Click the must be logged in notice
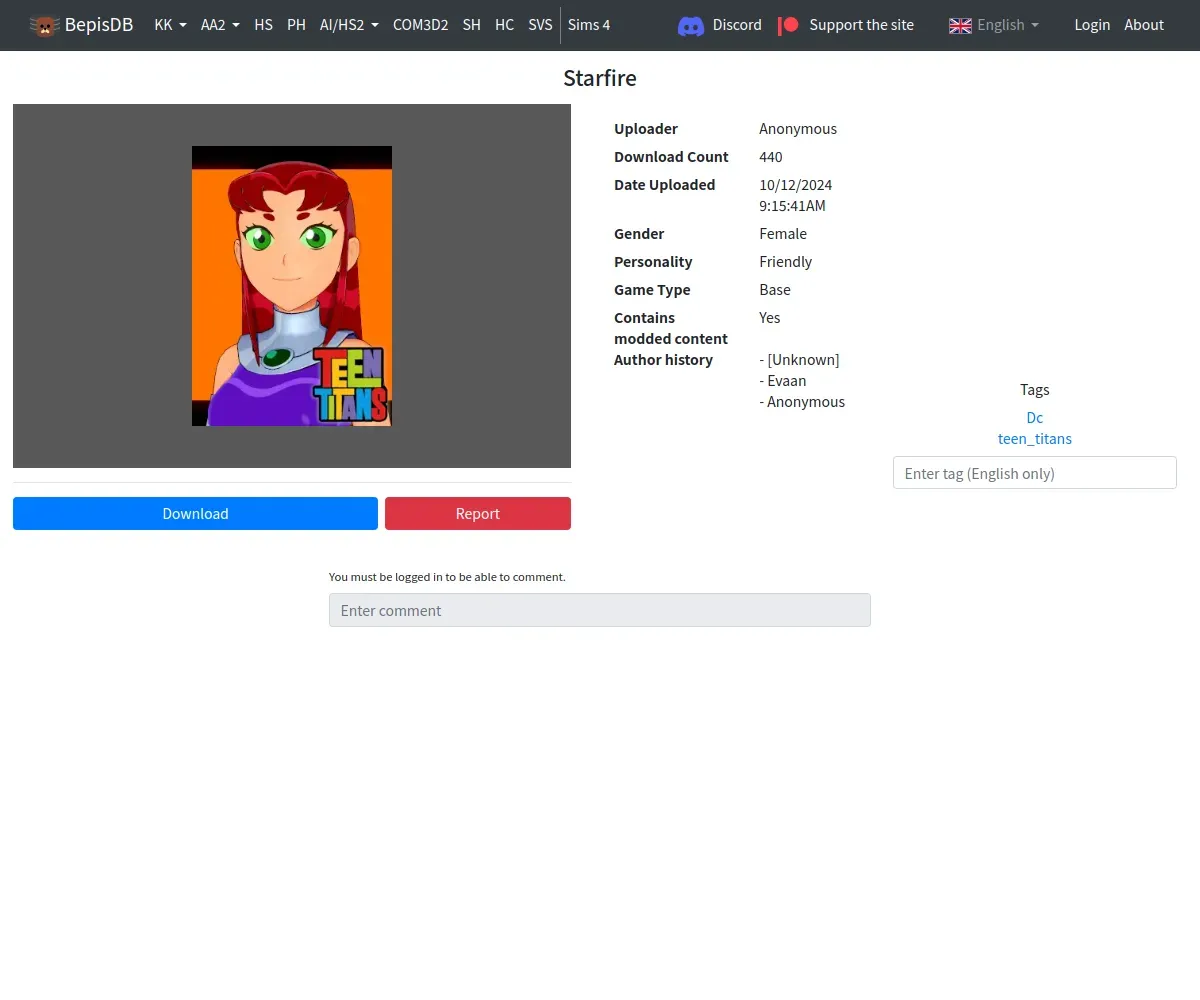 point(447,577)
